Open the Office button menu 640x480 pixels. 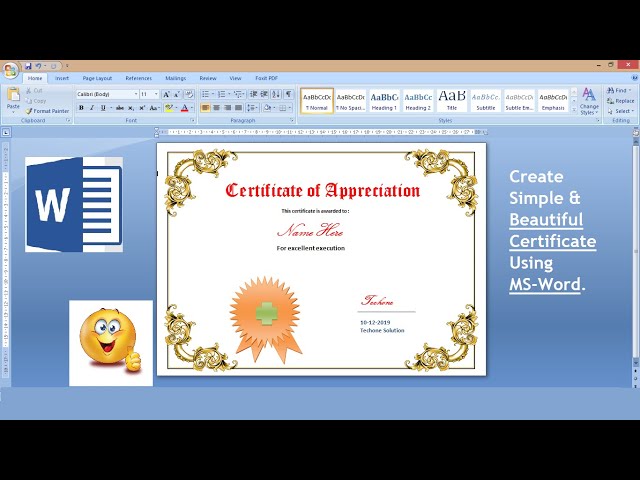pos(10,70)
